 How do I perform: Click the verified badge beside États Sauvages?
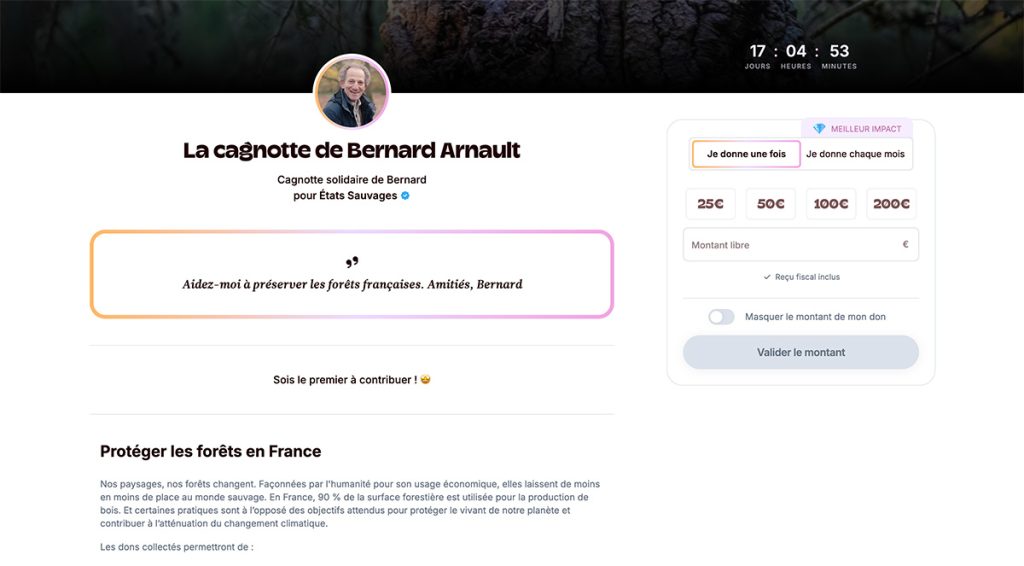pyautogui.click(x=405, y=196)
